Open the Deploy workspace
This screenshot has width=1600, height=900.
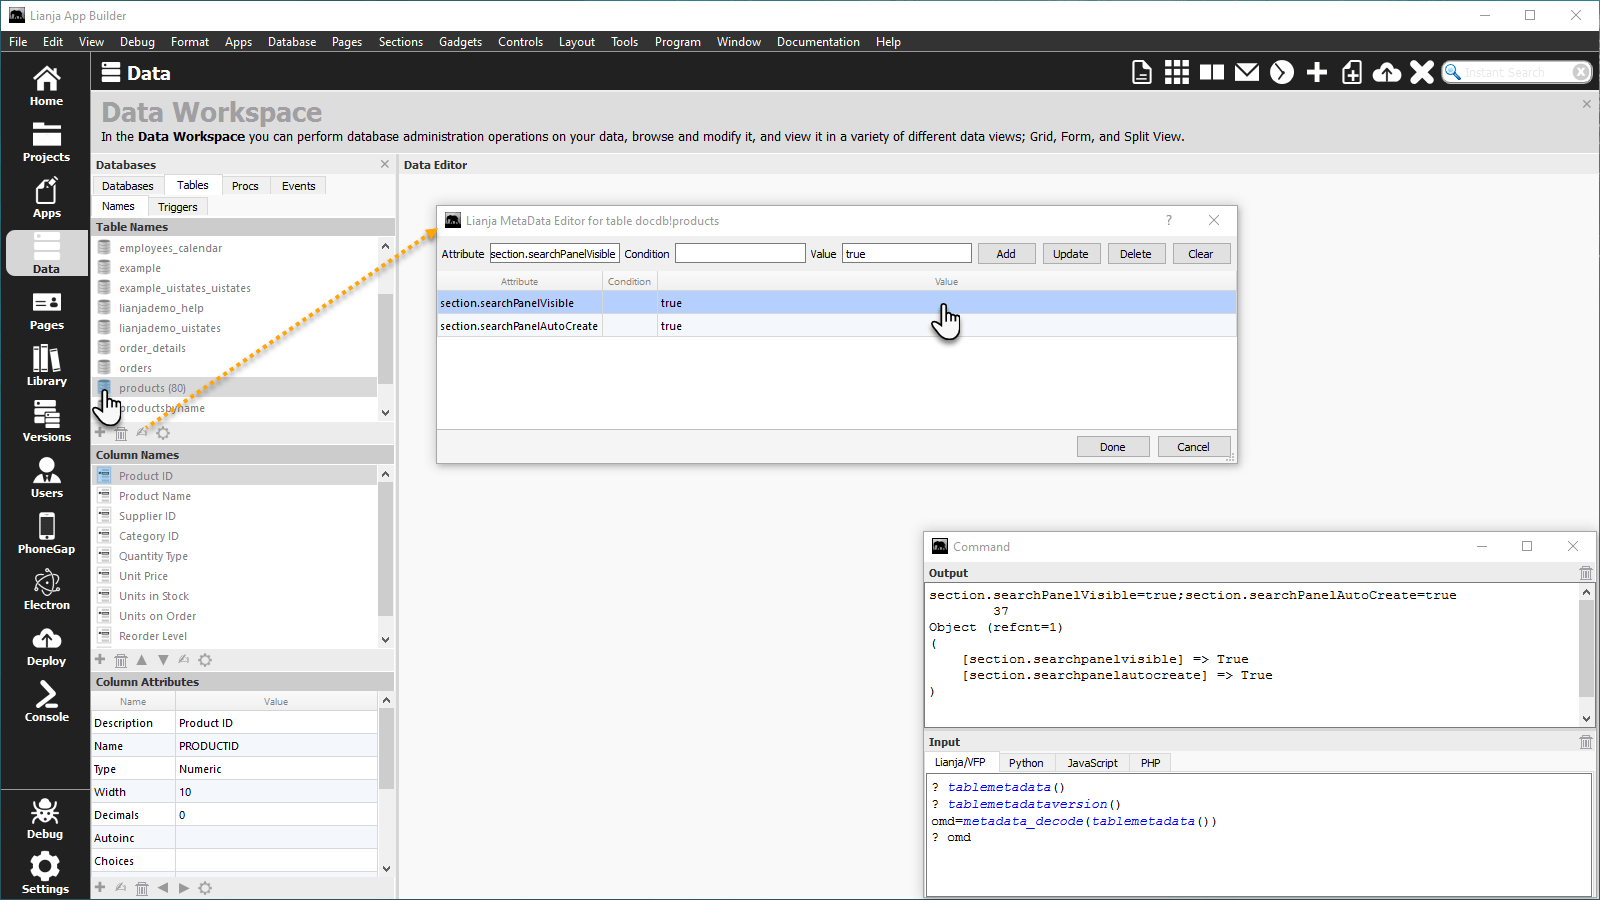coord(46,646)
